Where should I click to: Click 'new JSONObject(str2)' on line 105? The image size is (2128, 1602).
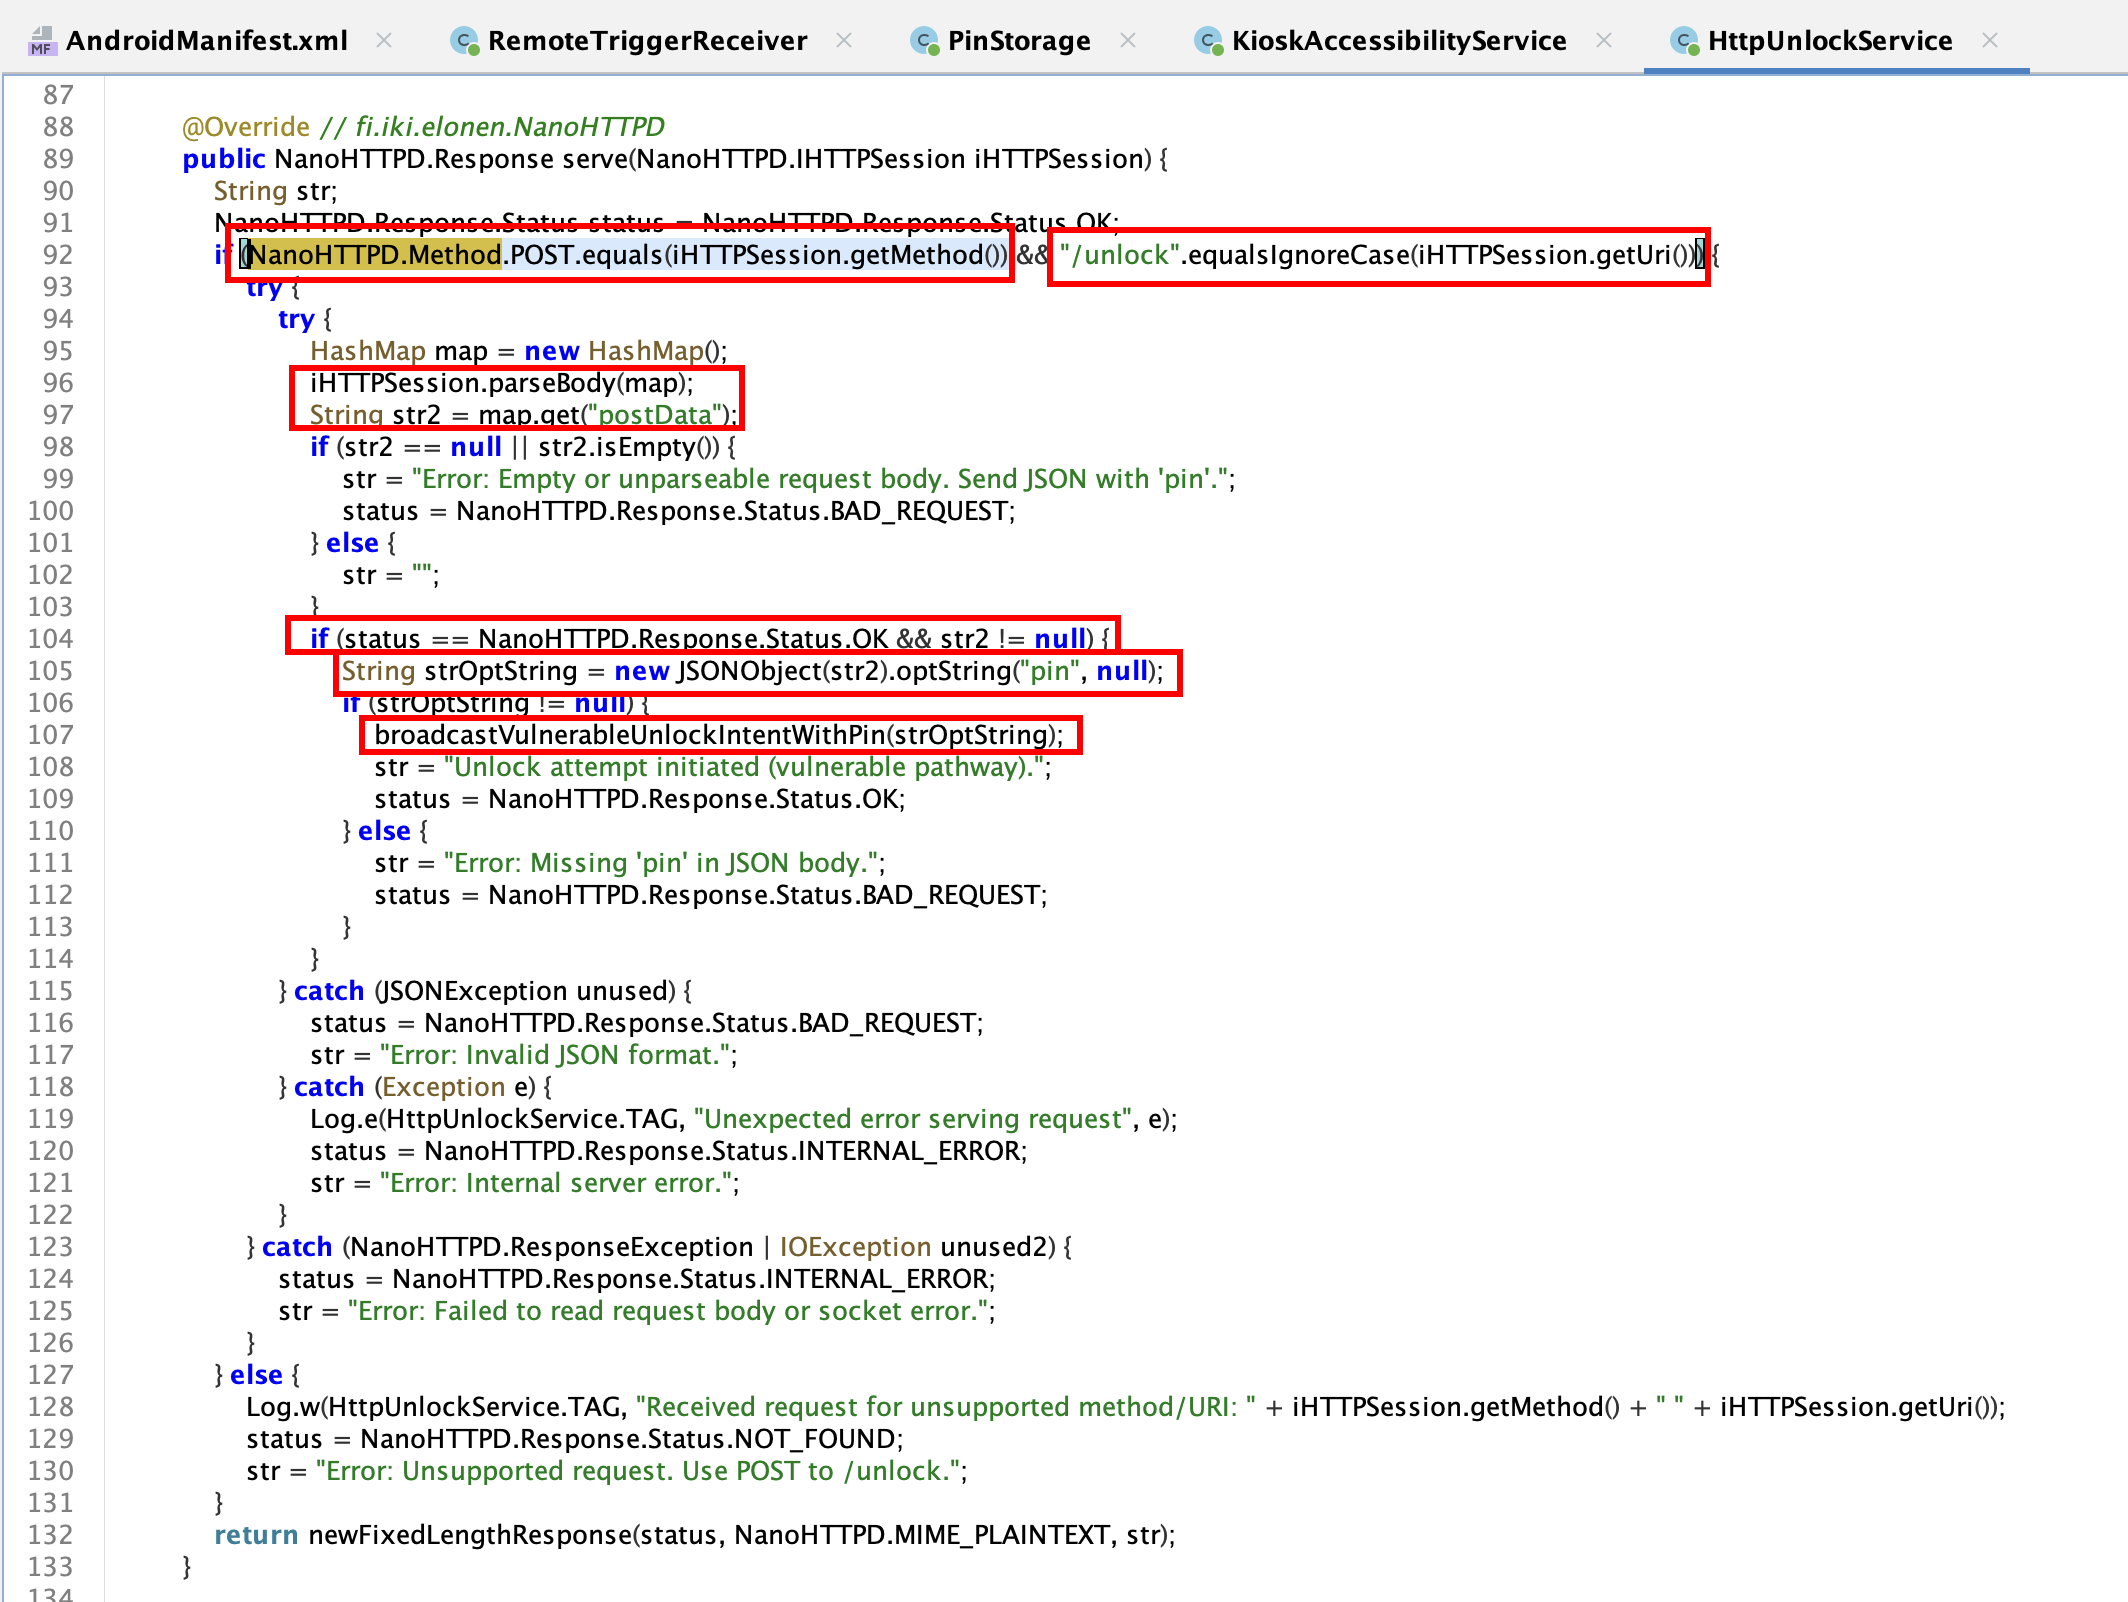pyautogui.click(x=750, y=671)
